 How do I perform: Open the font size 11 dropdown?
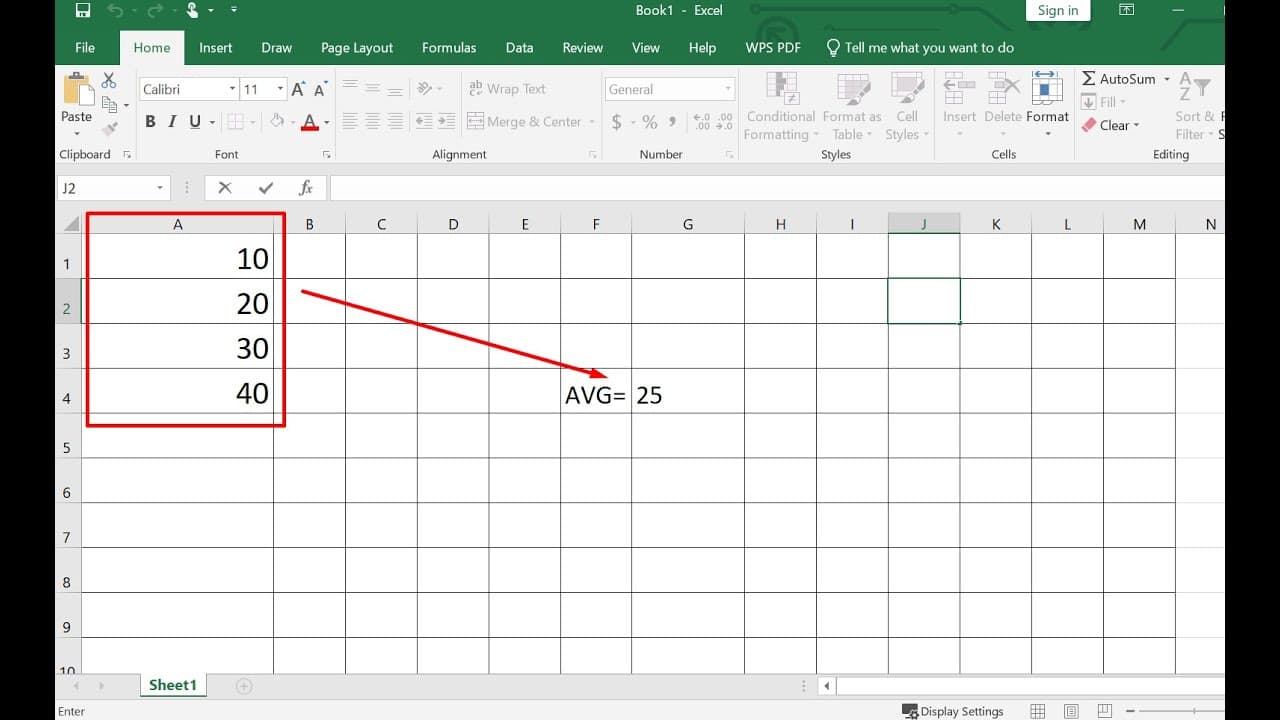tap(281, 89)
